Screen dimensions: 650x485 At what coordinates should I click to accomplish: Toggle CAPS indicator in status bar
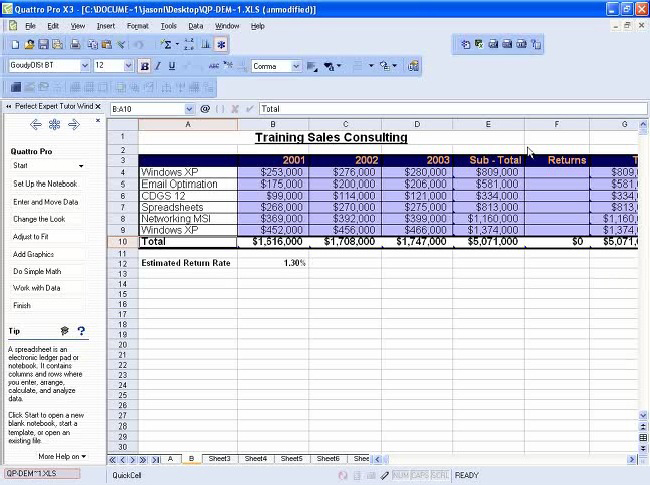coord(420,475)
